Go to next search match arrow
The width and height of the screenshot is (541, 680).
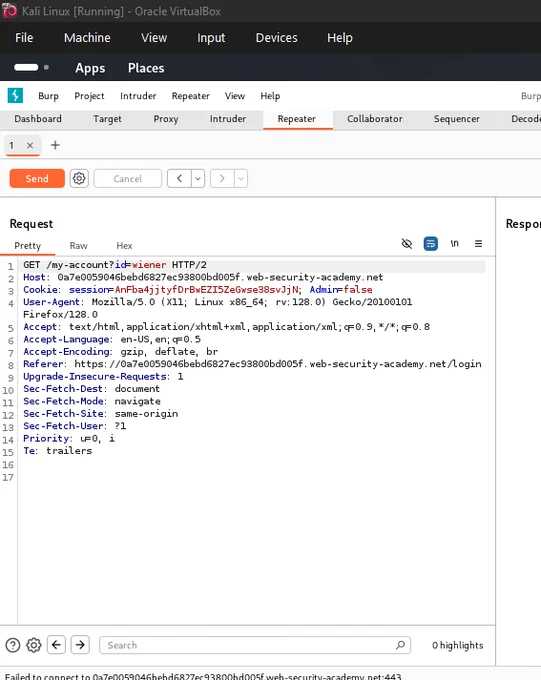tap(80, 645)
